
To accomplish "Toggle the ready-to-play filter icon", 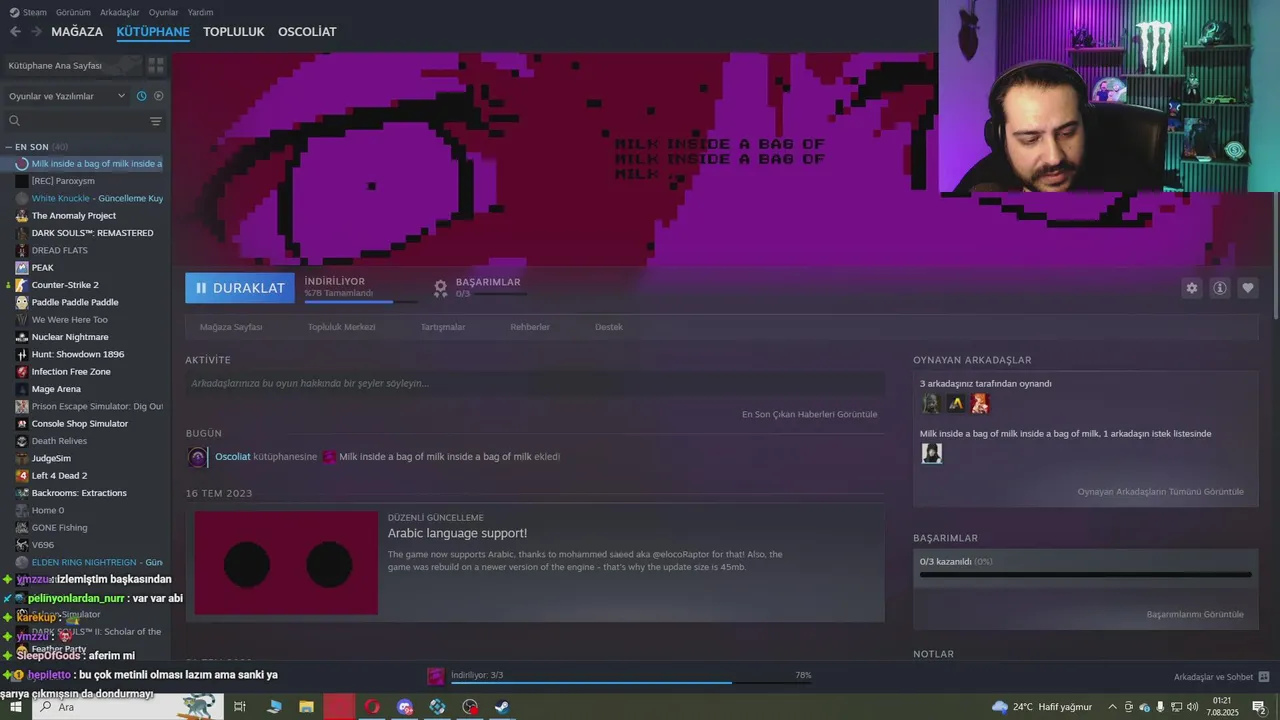I will click(x=158, y=96).
